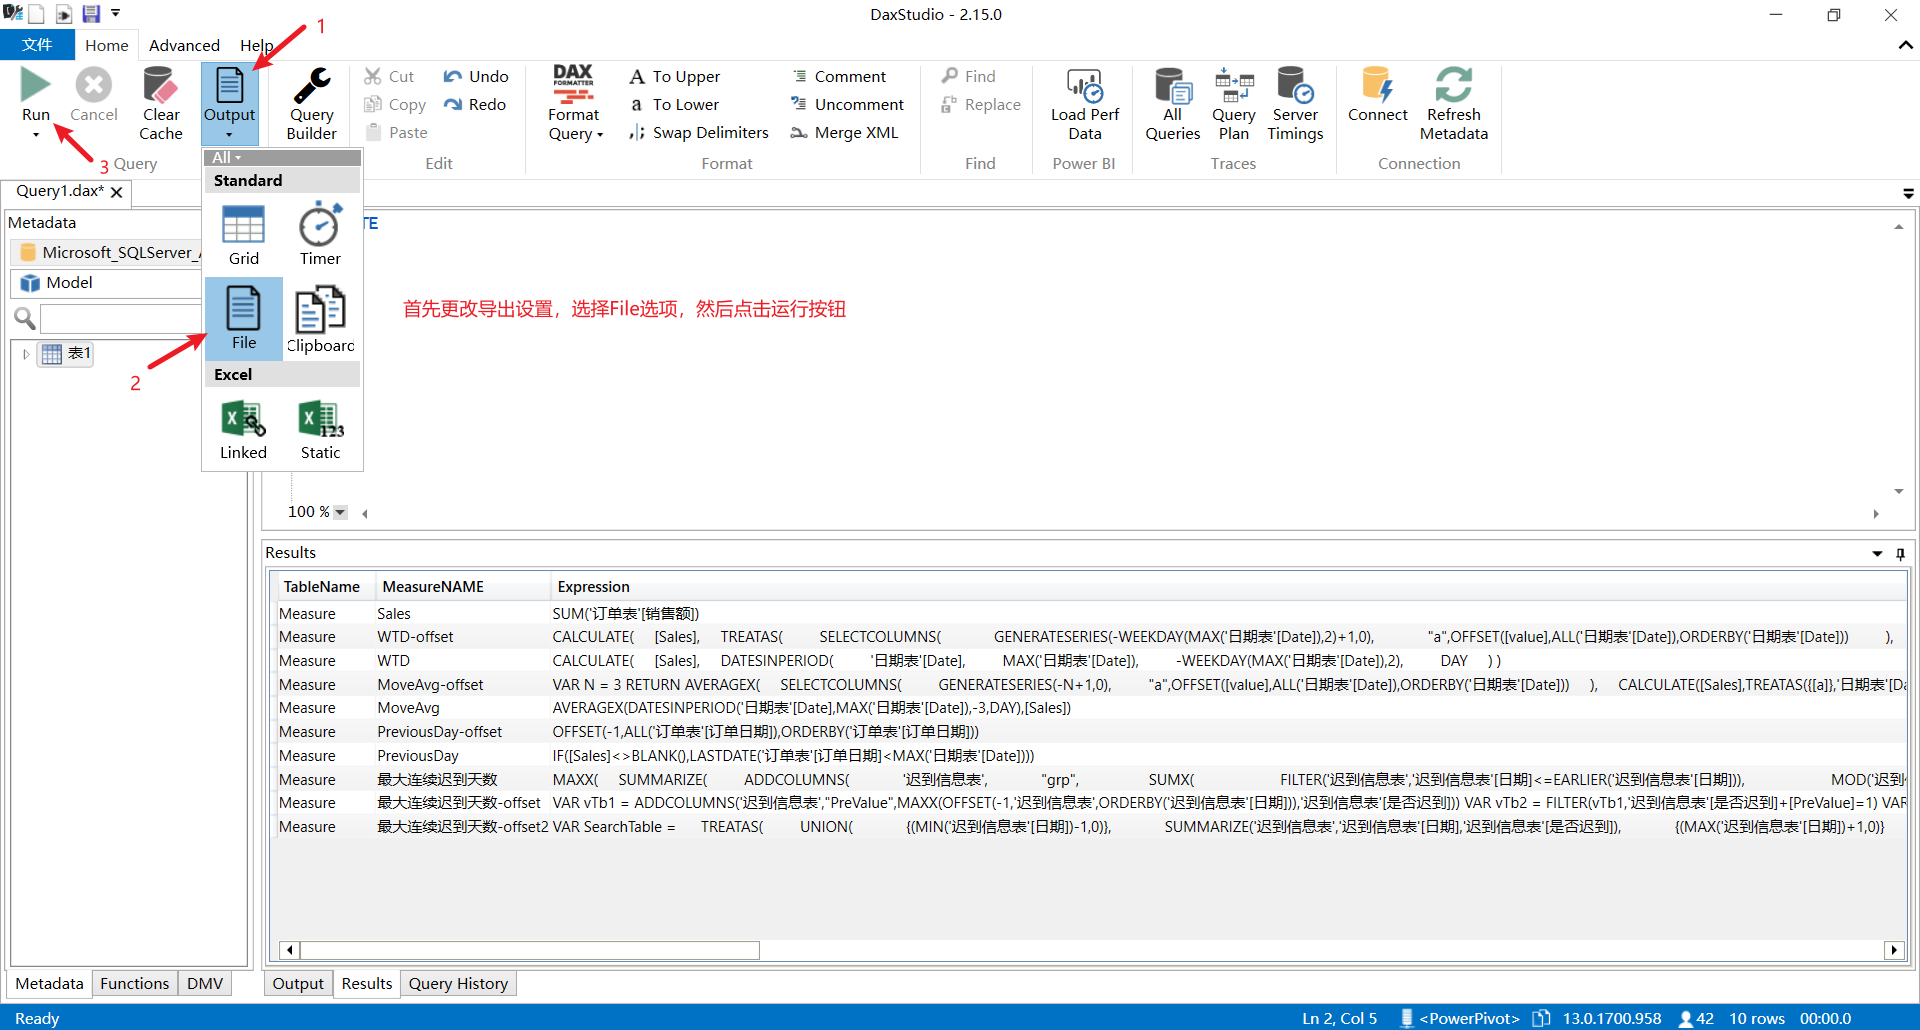Choose Clipboard output option
Screen dimensions: 1920x1030
(x=320, y=318)
